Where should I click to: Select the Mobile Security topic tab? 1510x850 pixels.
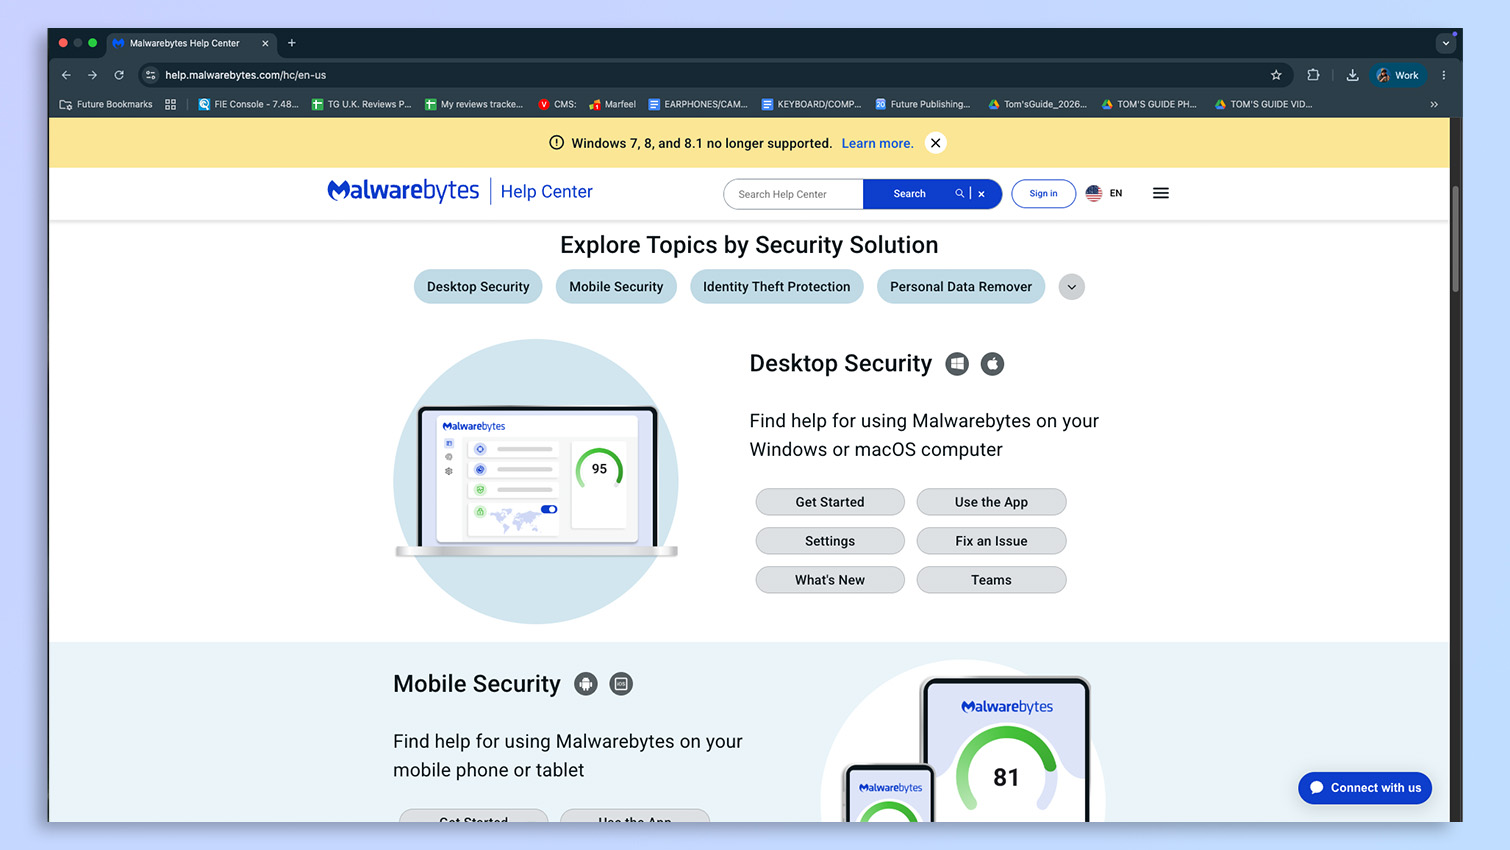616,287
